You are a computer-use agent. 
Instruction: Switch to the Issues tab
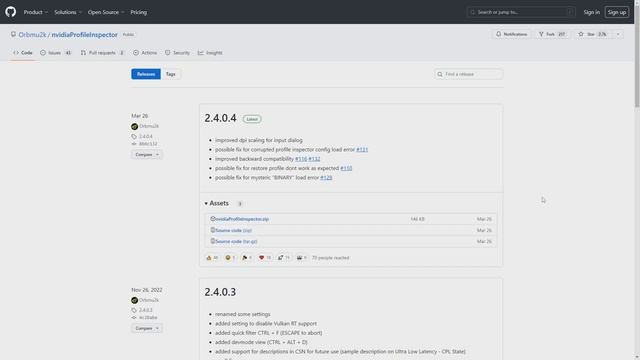56,53
